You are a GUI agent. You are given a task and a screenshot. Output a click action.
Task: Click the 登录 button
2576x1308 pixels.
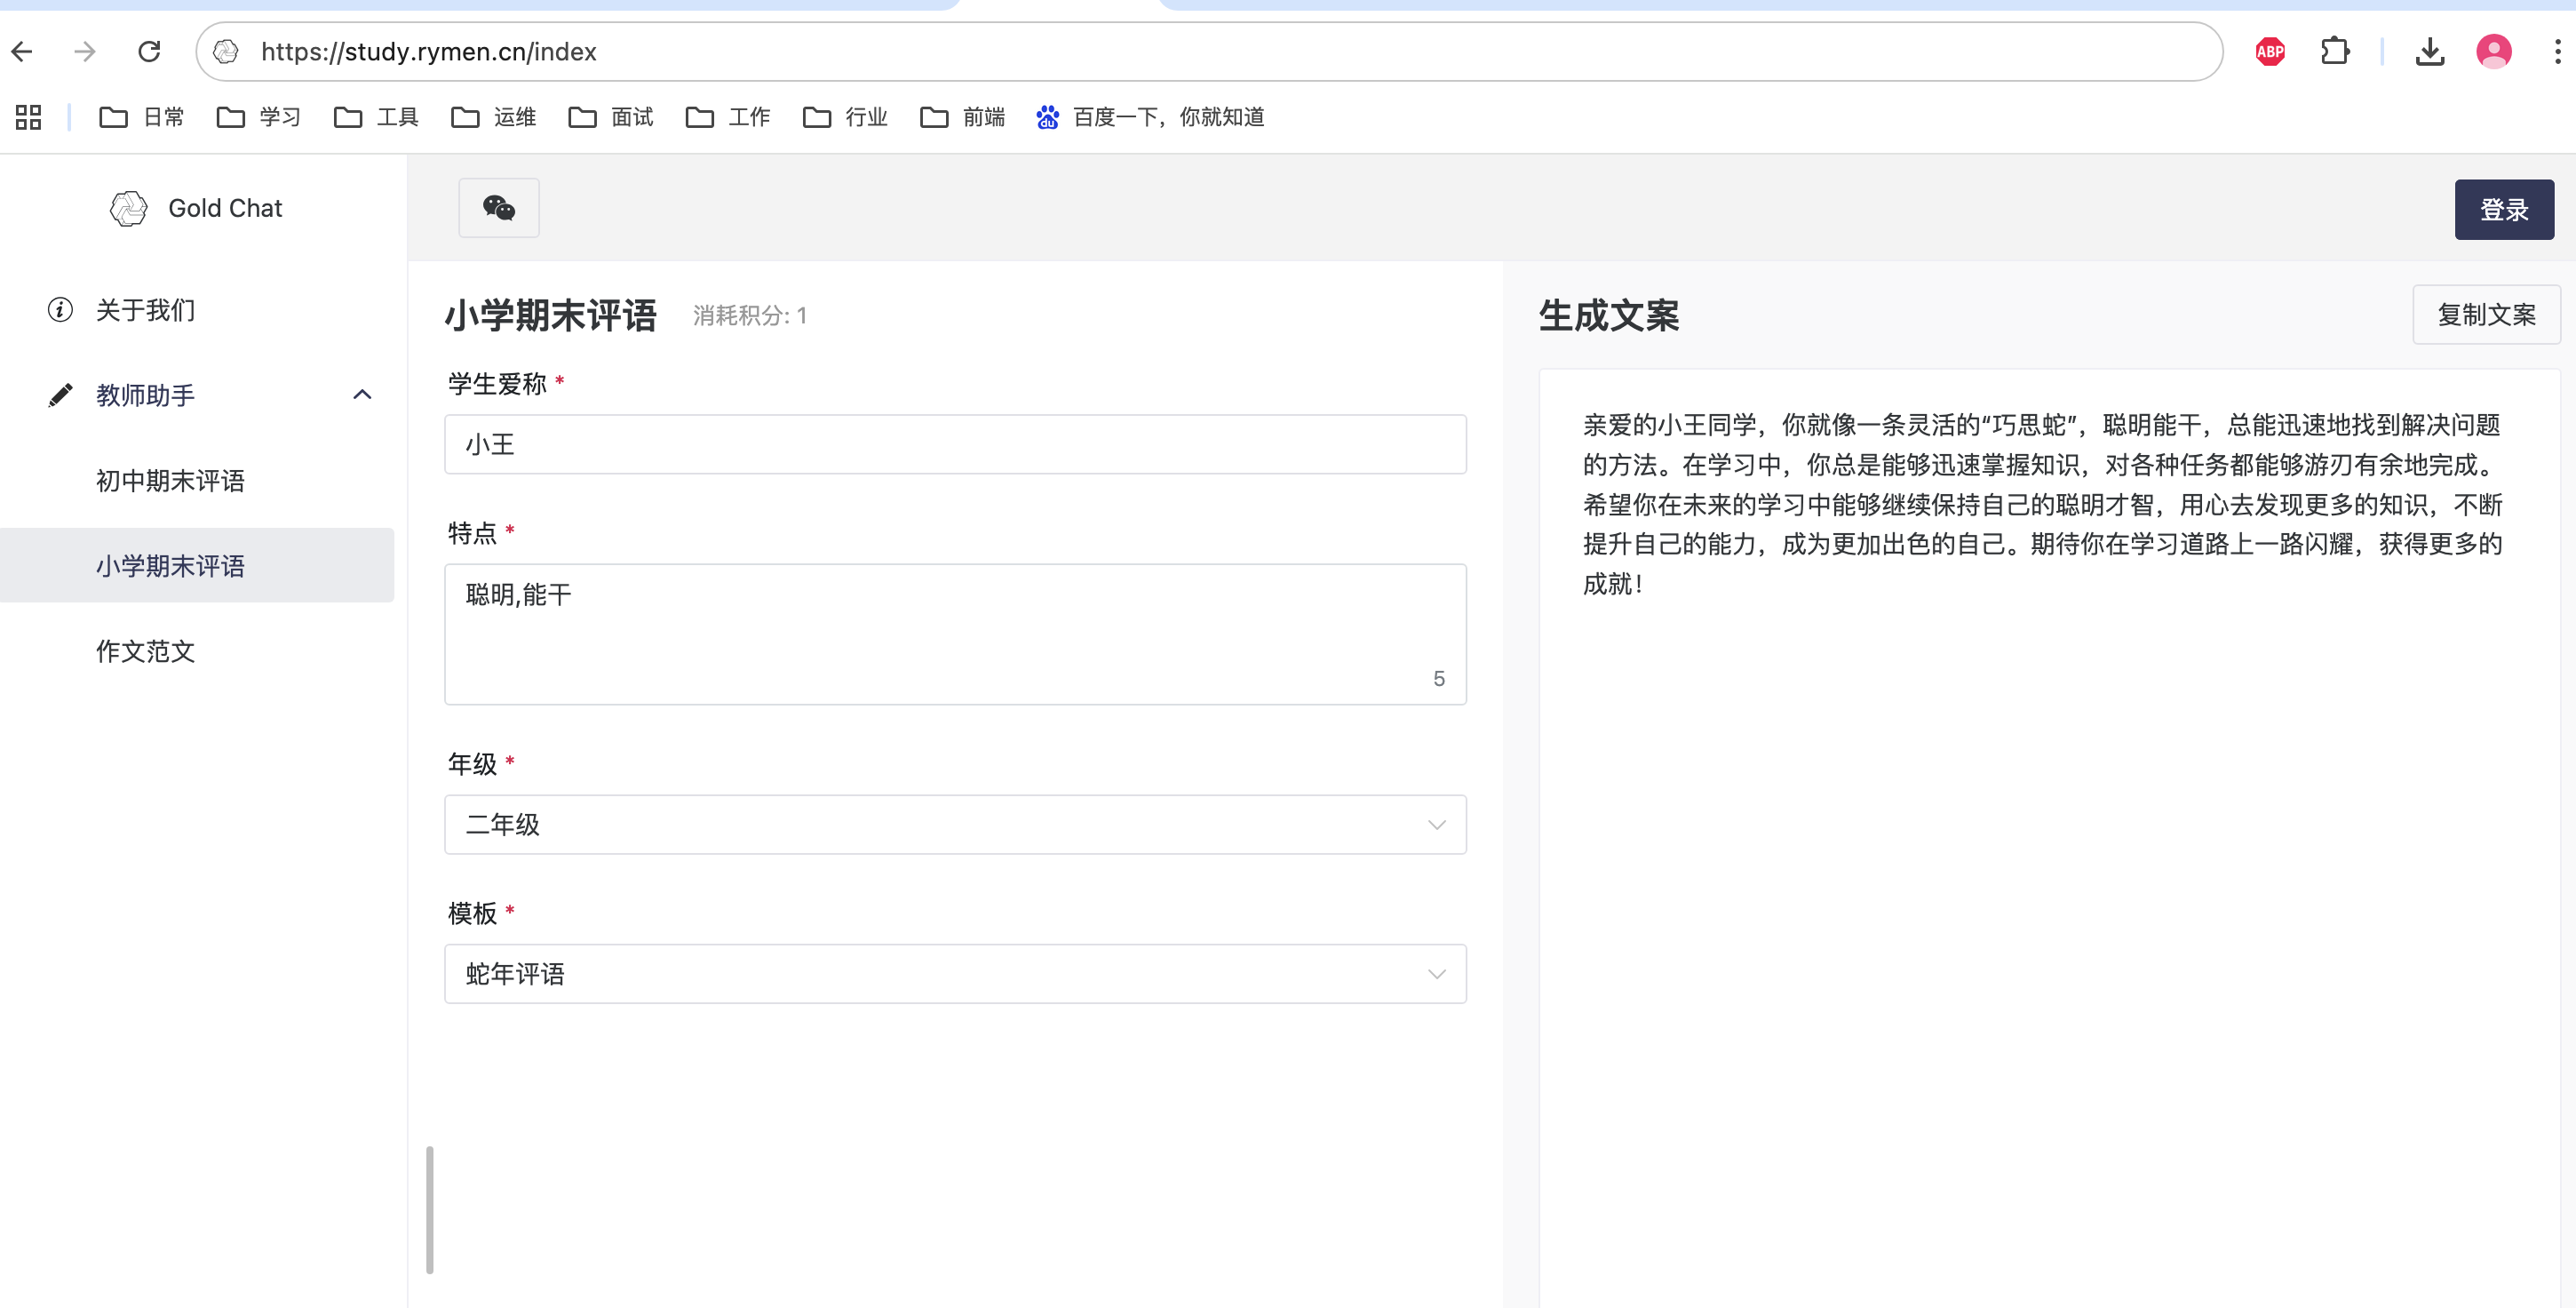[2503, 209]
